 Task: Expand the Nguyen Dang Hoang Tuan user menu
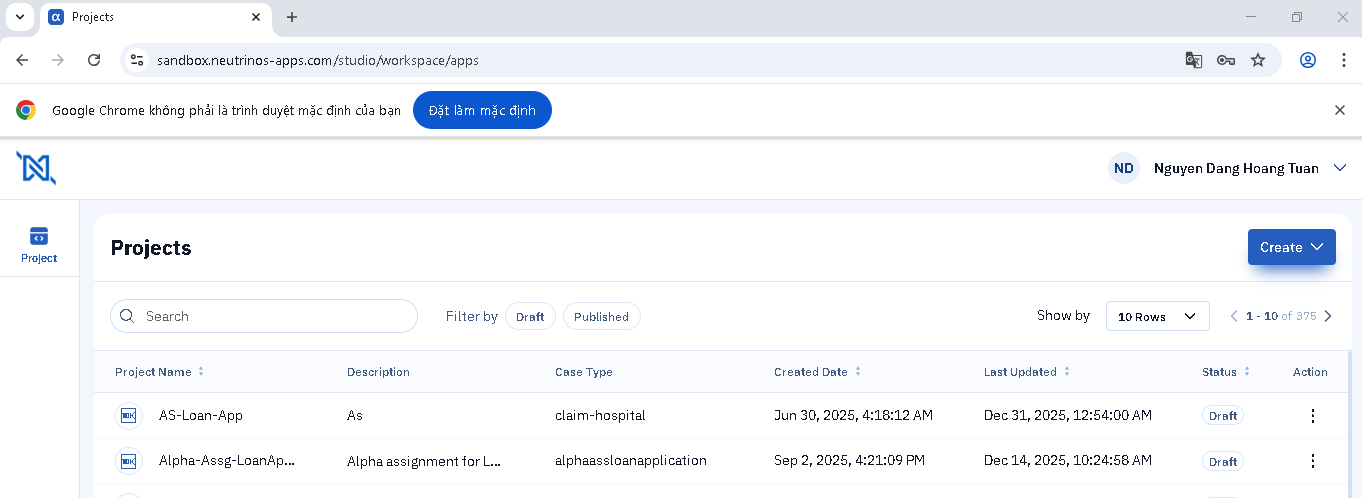coord(1339,168)
